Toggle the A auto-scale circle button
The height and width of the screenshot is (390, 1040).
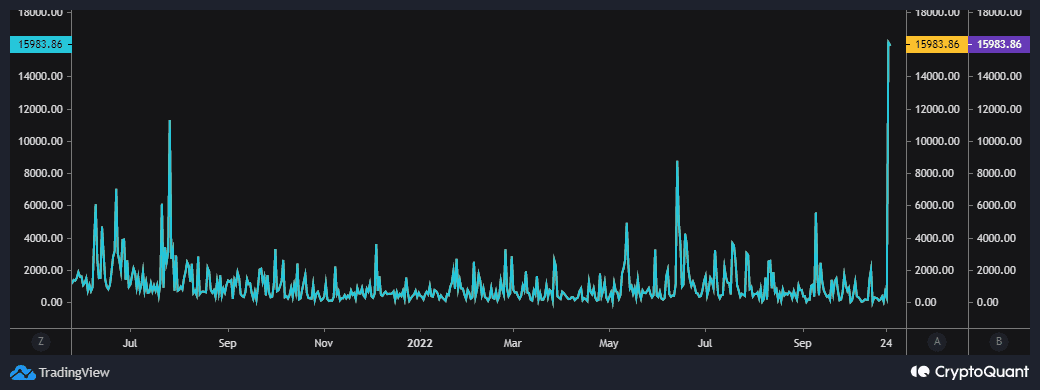coord(937,342)
